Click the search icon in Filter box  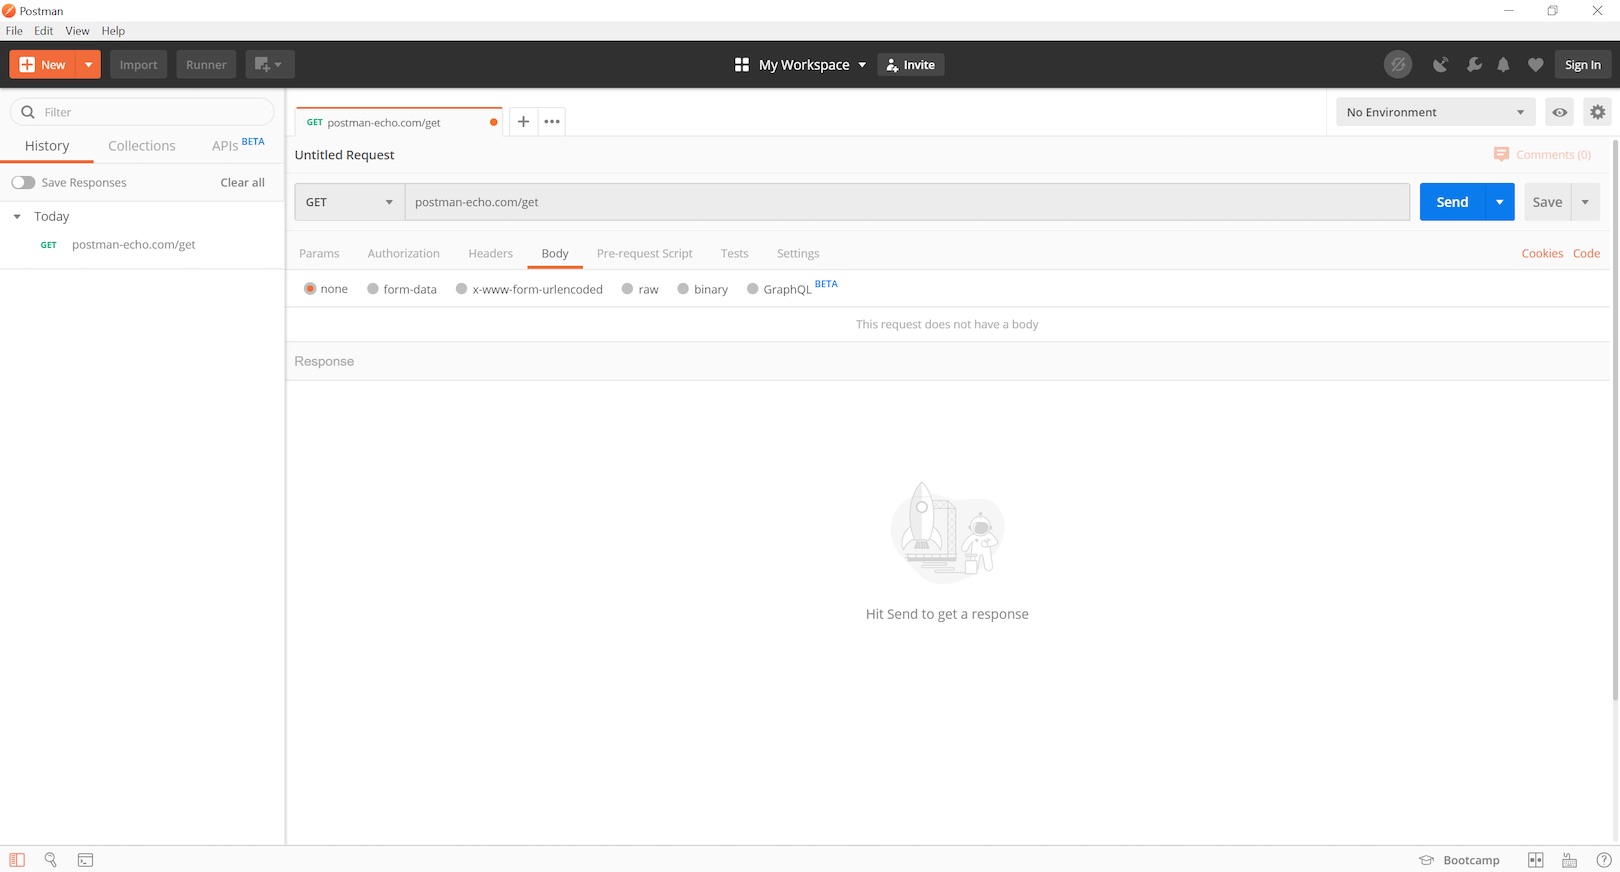(28, 112)
